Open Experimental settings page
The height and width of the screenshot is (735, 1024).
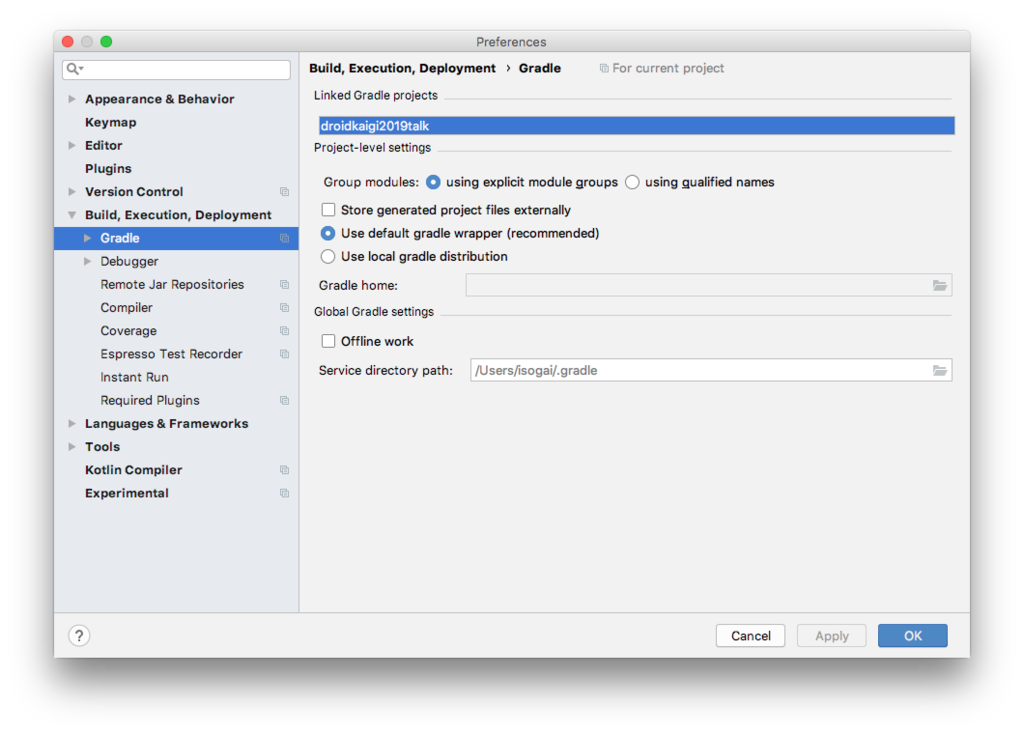point(127,493)
